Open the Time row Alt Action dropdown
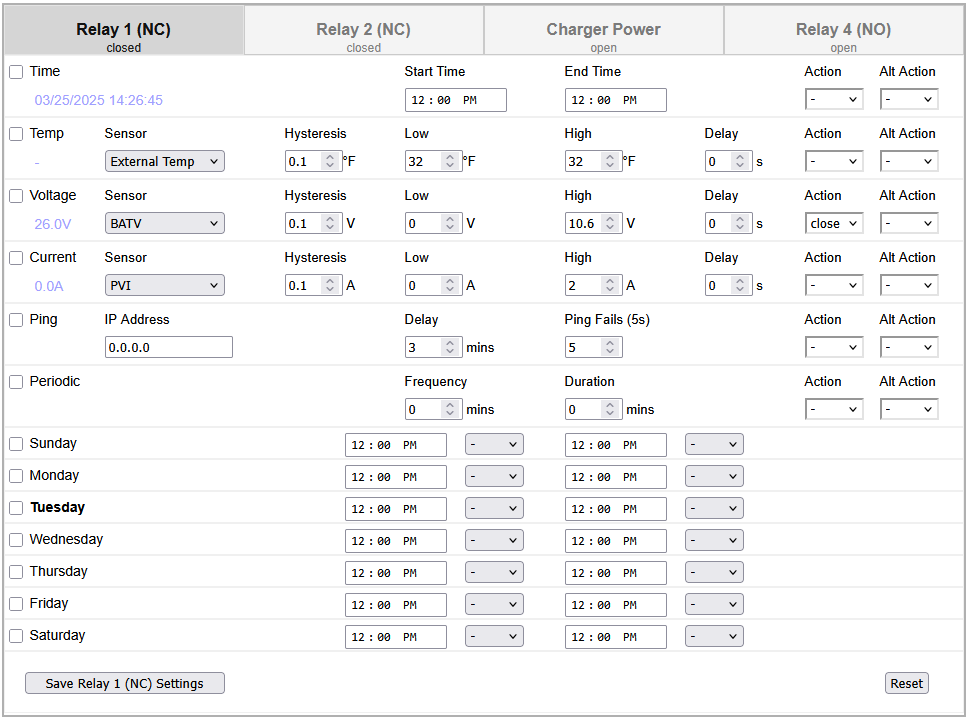 (909, 99)
